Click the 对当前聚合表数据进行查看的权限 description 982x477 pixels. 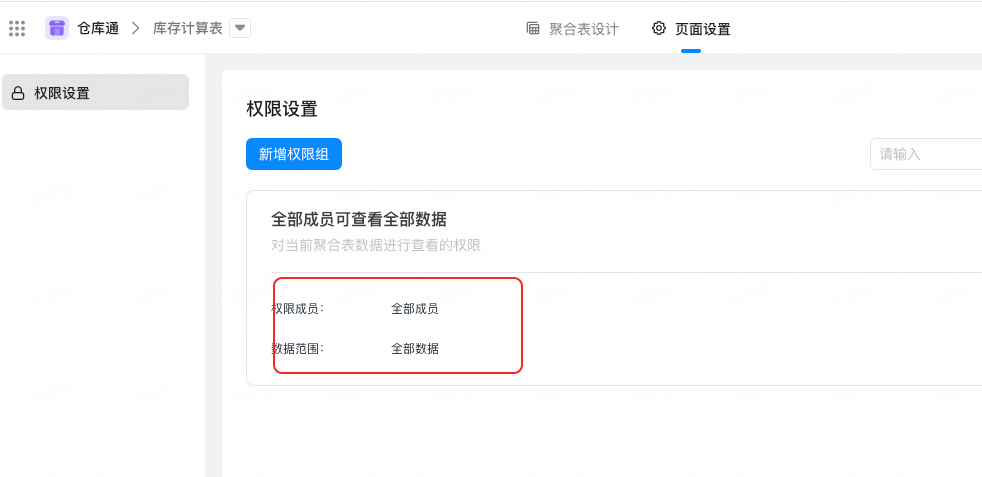pyautogui.click(x=376, y=245)
